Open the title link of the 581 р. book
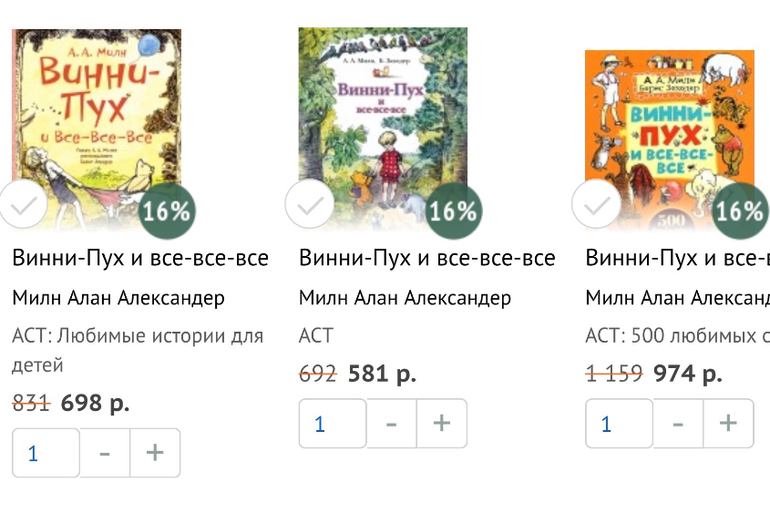770x513 pixels. click(427, 258)
